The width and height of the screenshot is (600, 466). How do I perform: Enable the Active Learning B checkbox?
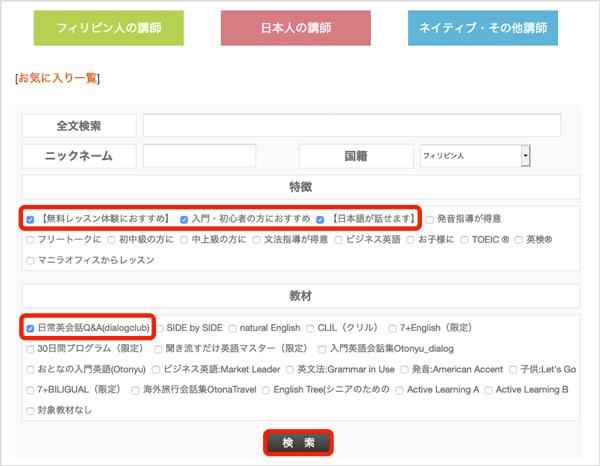pos(489,388)
